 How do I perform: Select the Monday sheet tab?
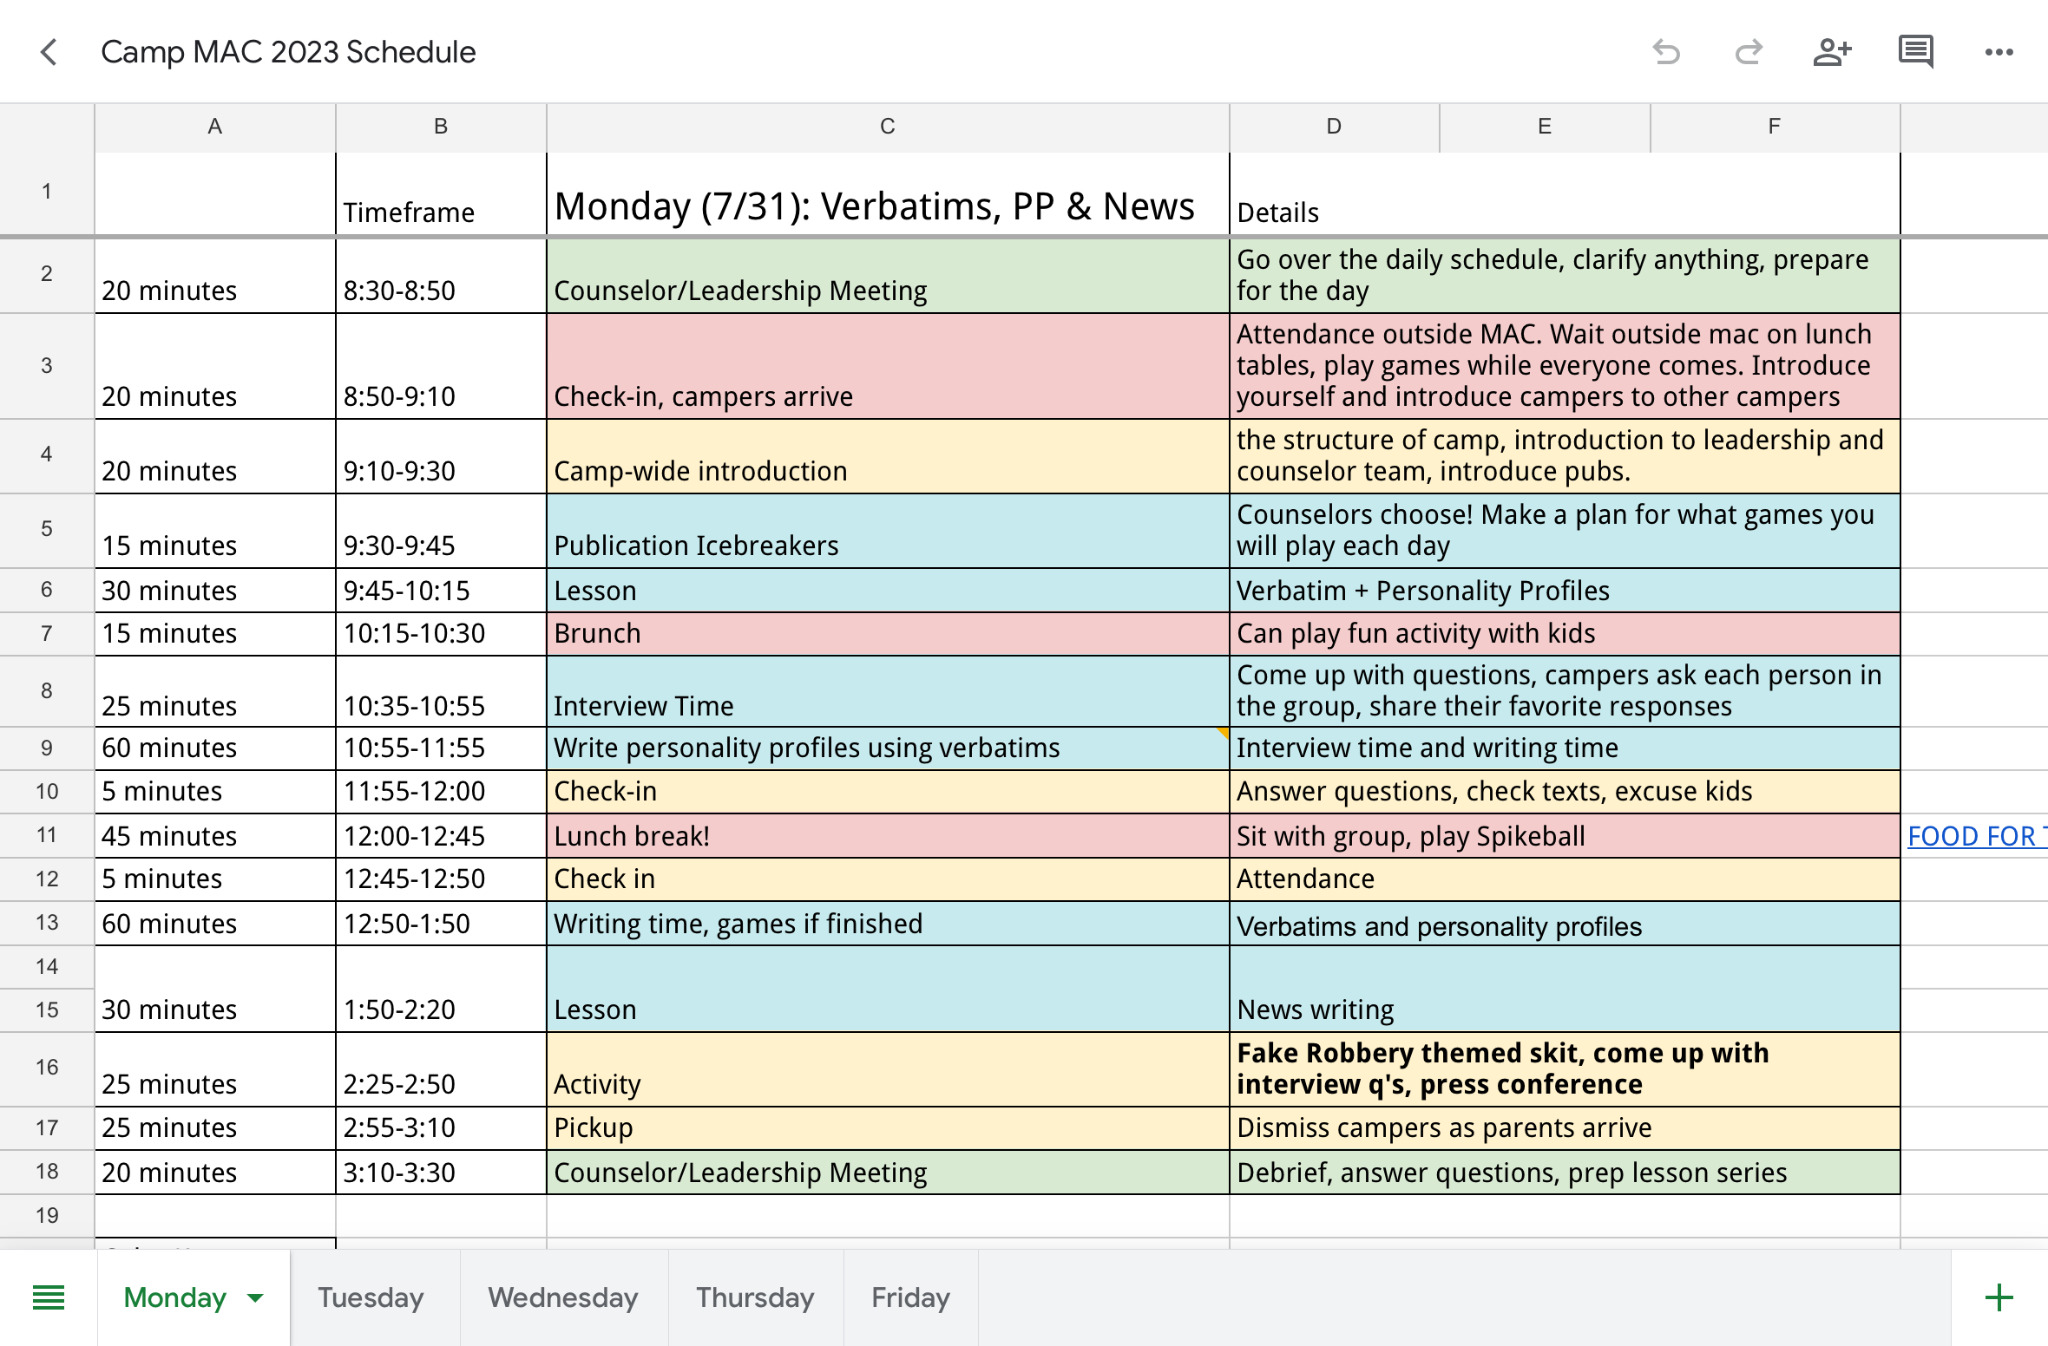[175, 1298]
